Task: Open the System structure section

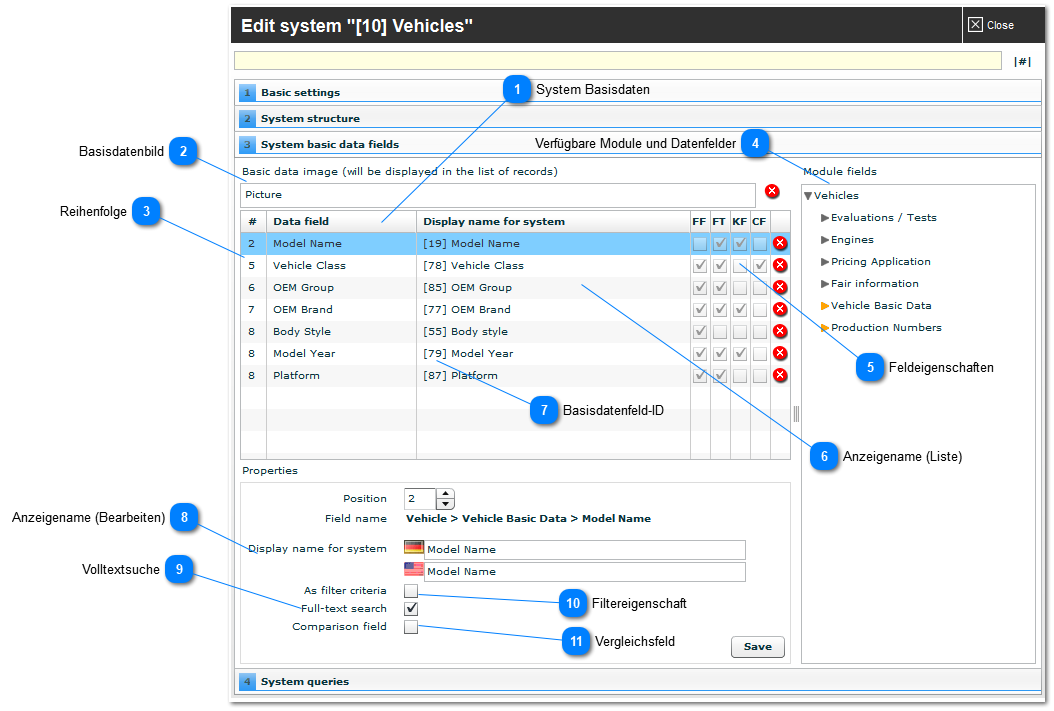Action: click(x=639, y=118)
